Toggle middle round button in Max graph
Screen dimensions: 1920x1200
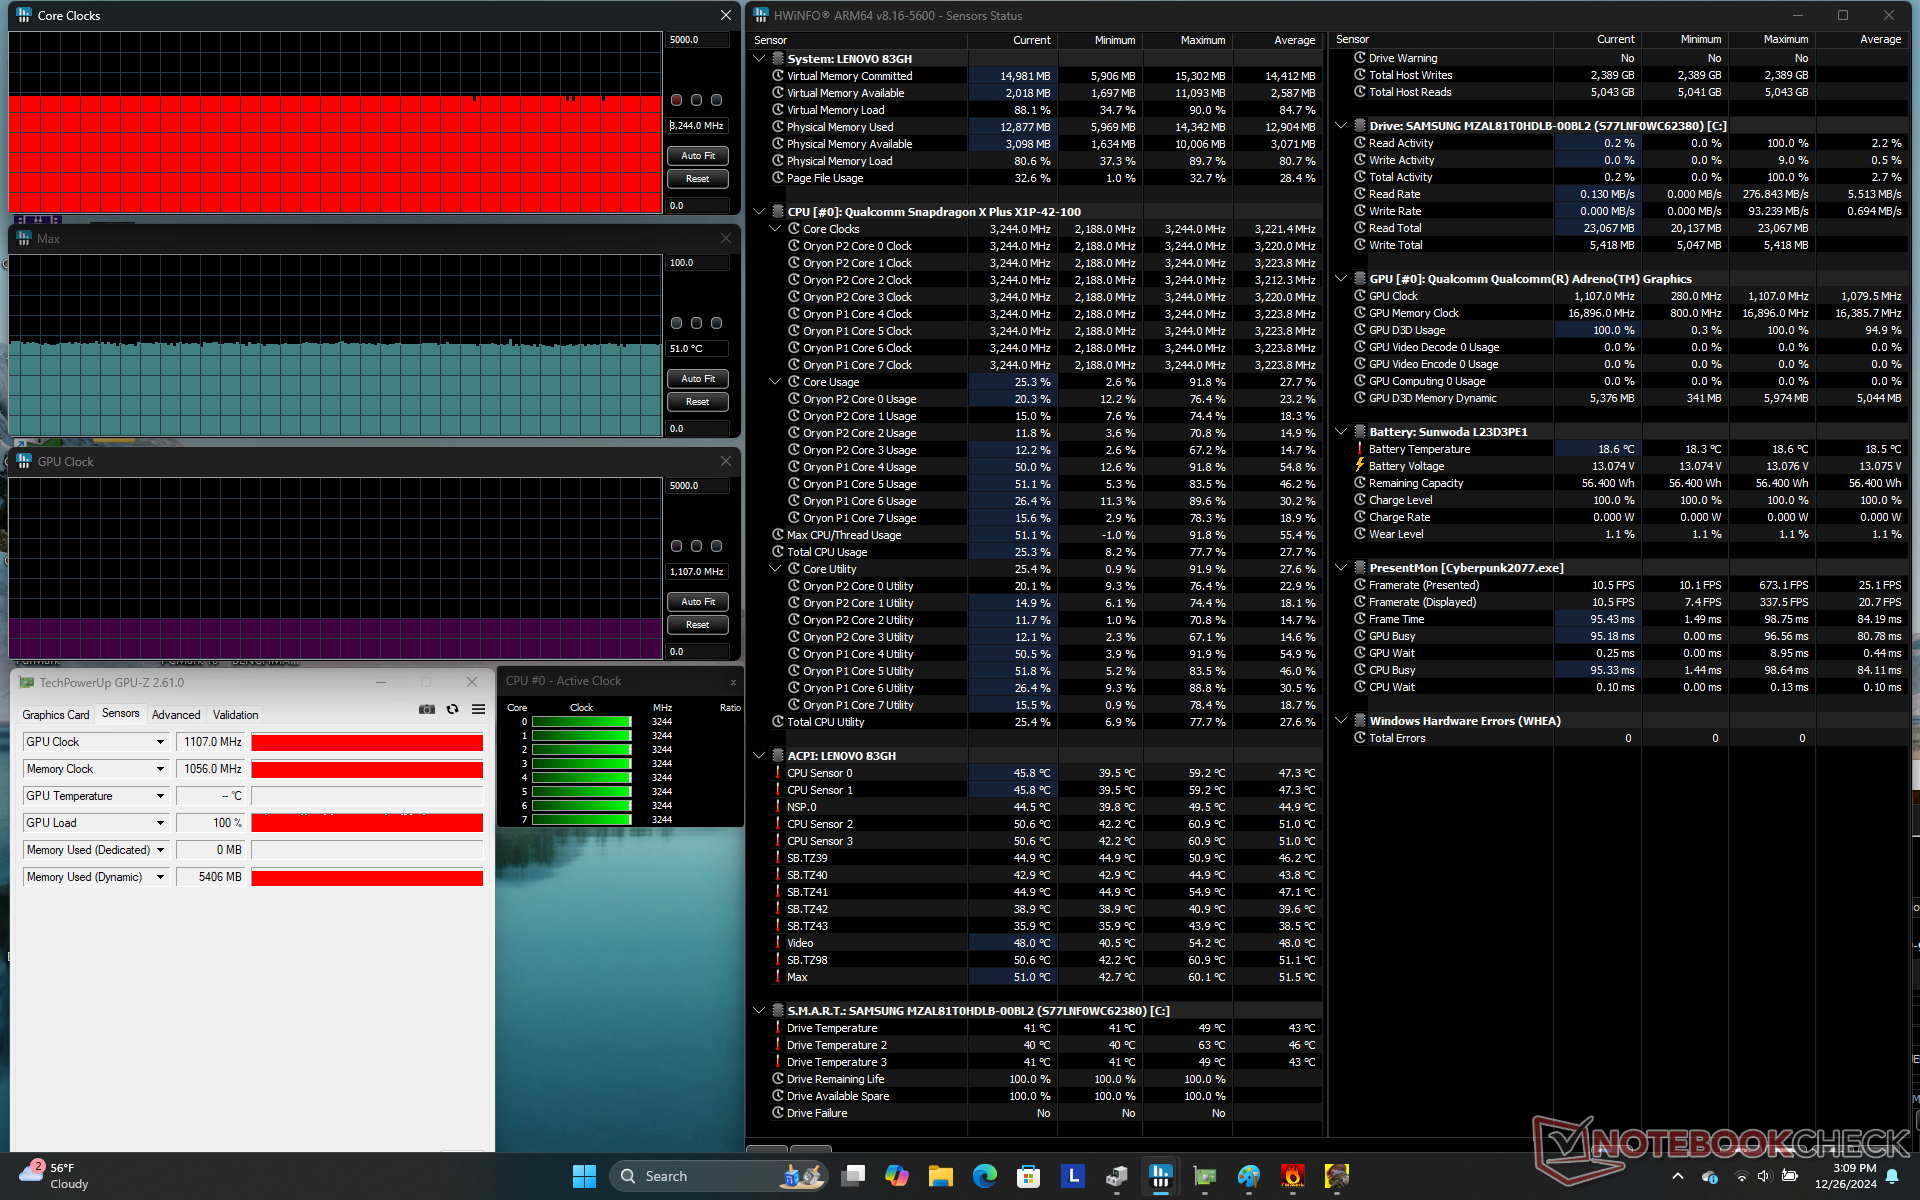coord(697,323)
